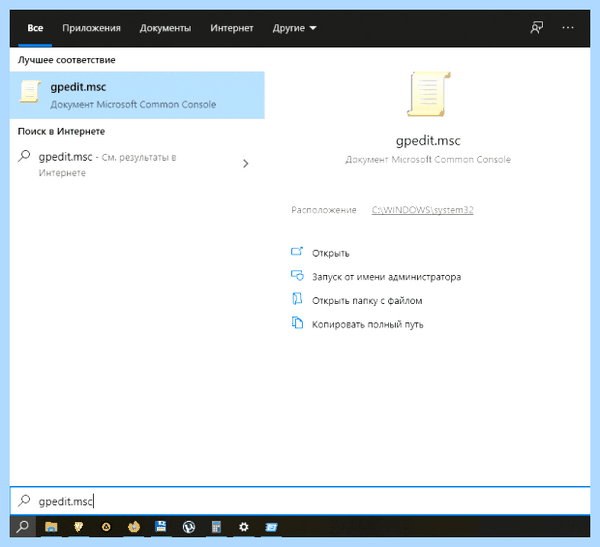The image size is (600, 547).
Task: Select the Интернет tab
Action: pyautogui.click(x=232, y=28)
